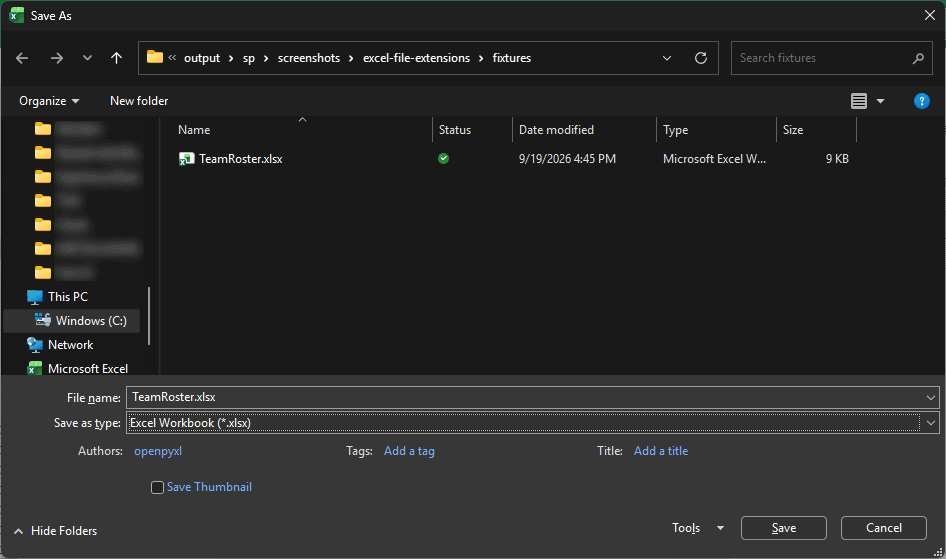Sort files by Type column
This screenshot has width=946, height=559.
[675, 130]
